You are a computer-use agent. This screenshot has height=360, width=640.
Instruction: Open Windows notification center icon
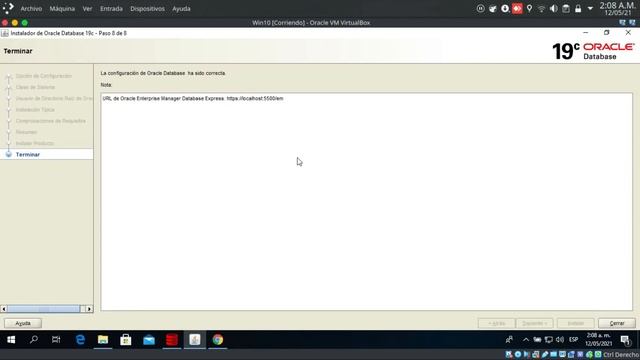tap(625, 340)
